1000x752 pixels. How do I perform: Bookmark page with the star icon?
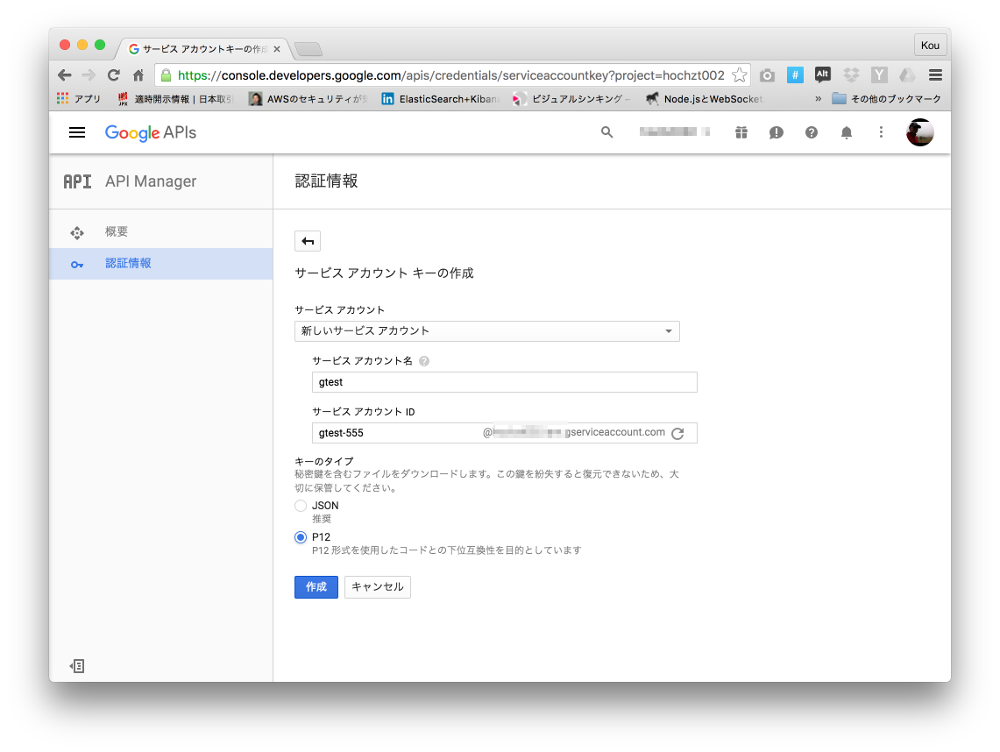739,75
